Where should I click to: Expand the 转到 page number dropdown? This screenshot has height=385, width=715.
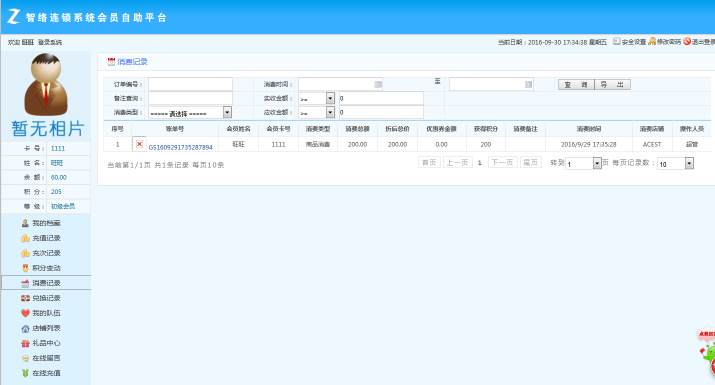coord(597,163)
